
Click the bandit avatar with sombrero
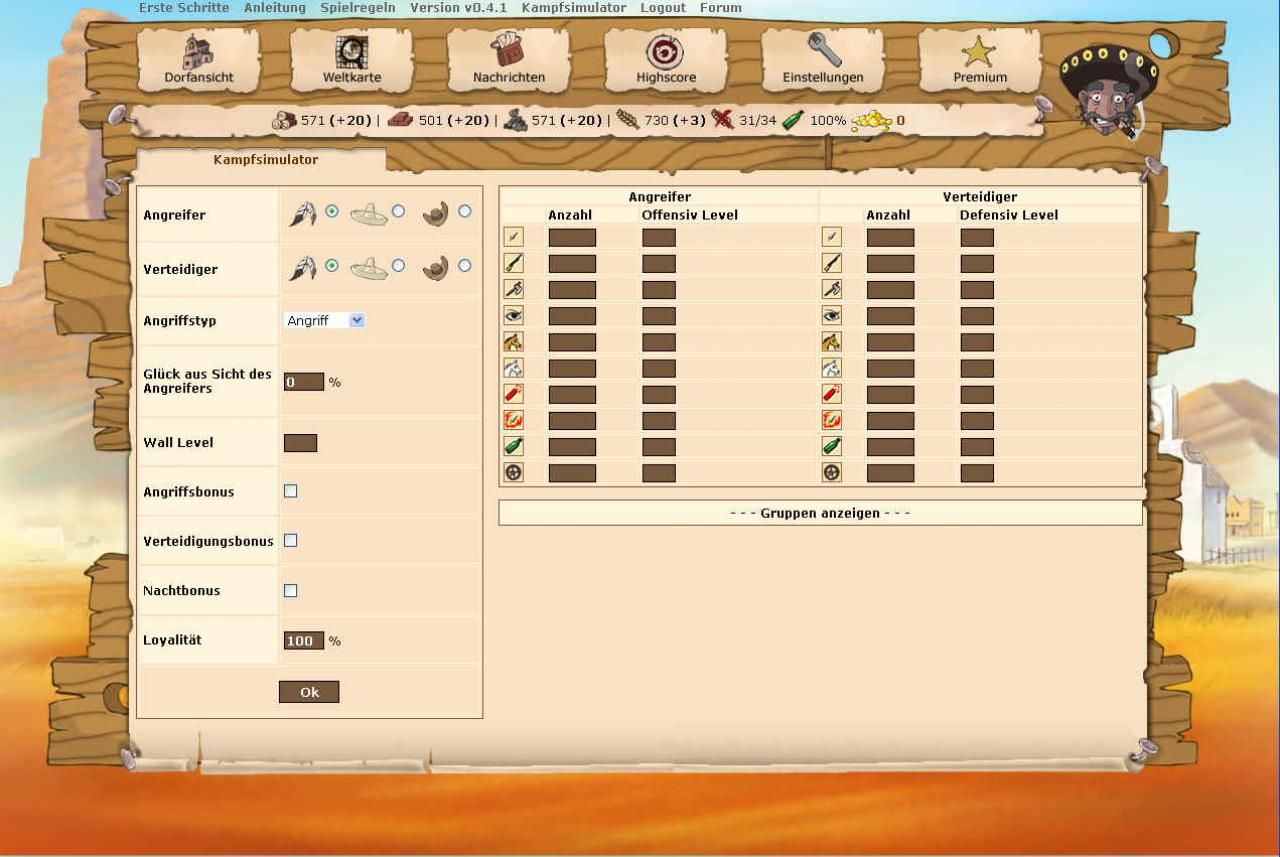coord(1108,88)
